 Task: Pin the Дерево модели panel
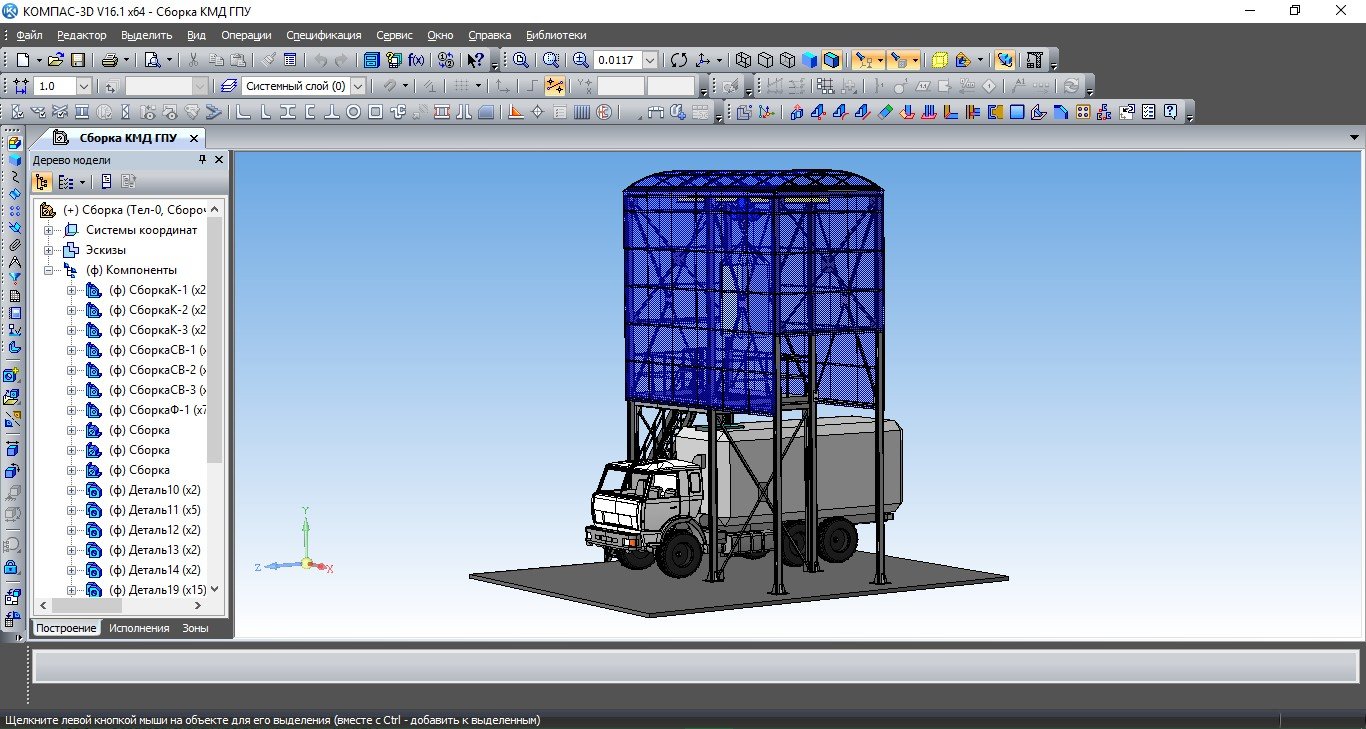pos(203,160)
